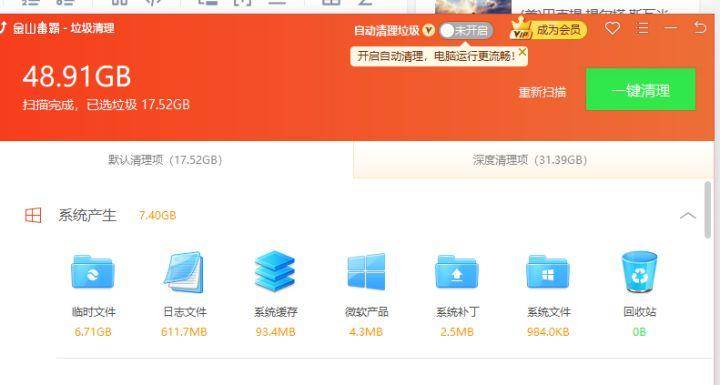This screenshot has width=720, height=385.
Task: Click the heart favorites icon in the title bar
Action: (613, 28)
